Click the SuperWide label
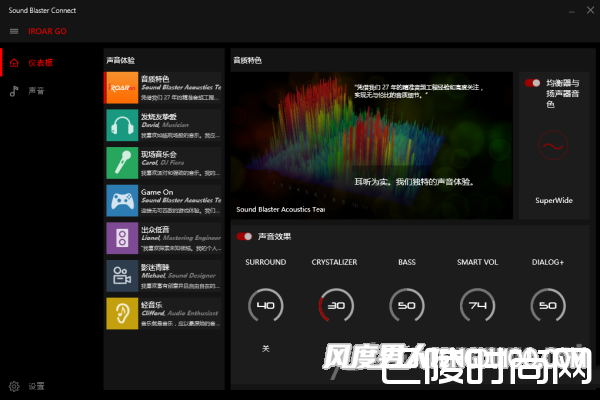 [554, 201]
